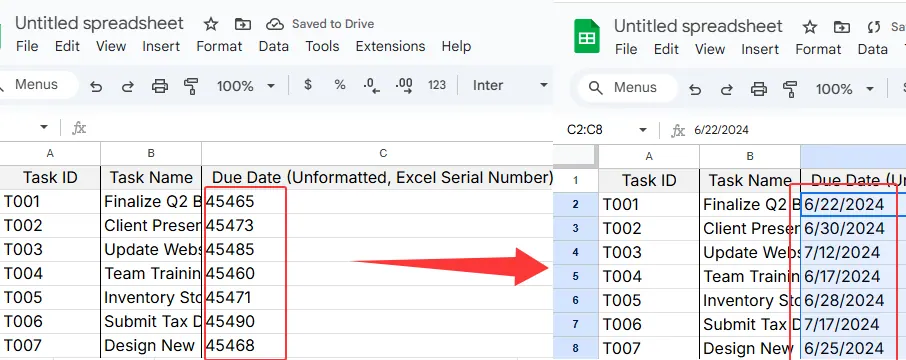Click Move to folder icon in left window
This screenshot has height=360, width=906.
click(243, 24)
